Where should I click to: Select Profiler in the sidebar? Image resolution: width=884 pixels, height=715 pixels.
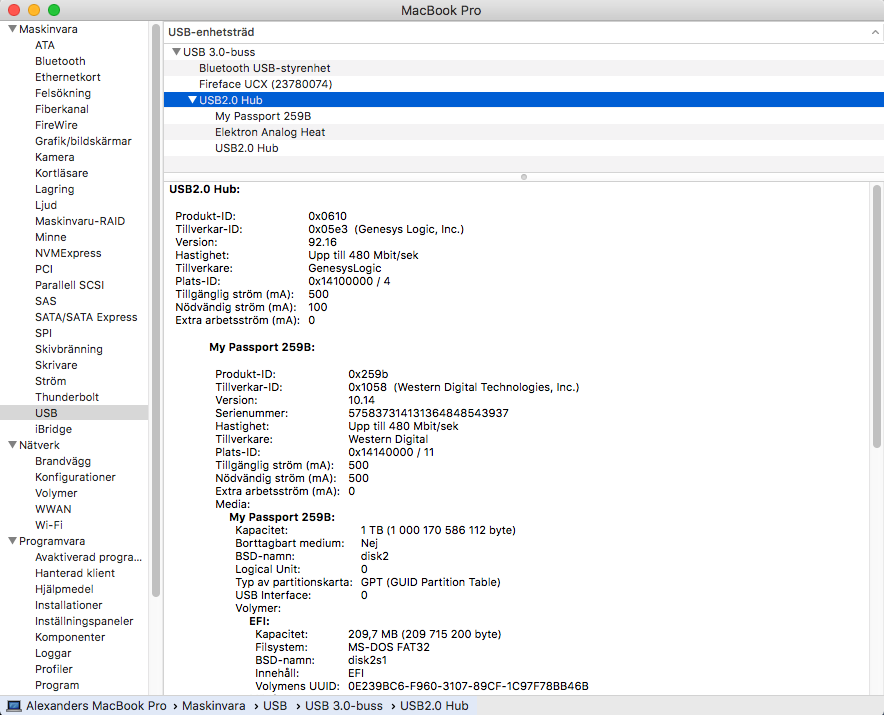coord(54,669)
